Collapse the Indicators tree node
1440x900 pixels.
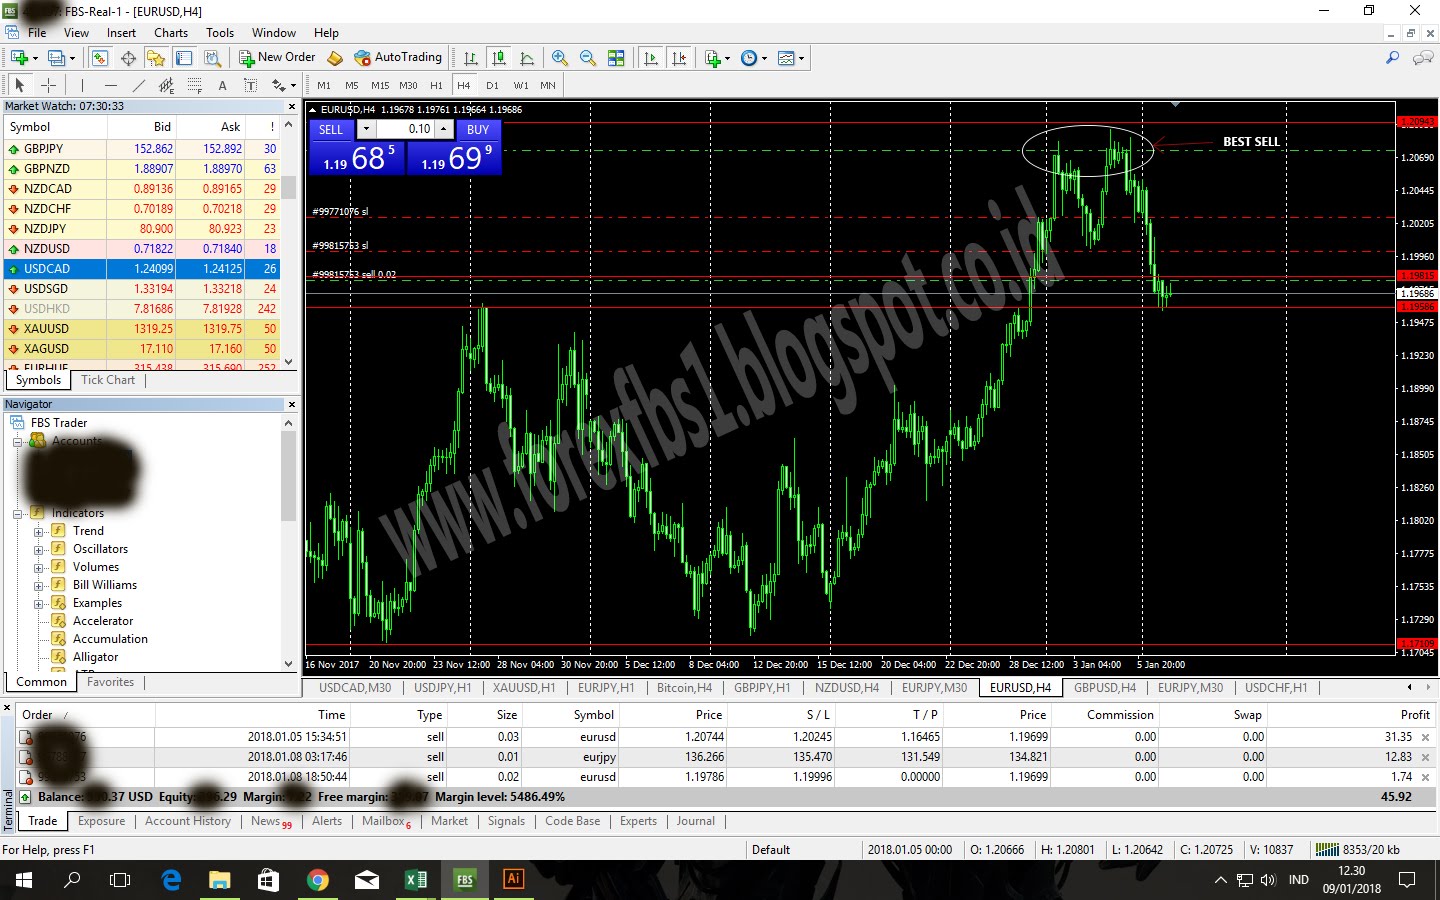pos(17,513)
